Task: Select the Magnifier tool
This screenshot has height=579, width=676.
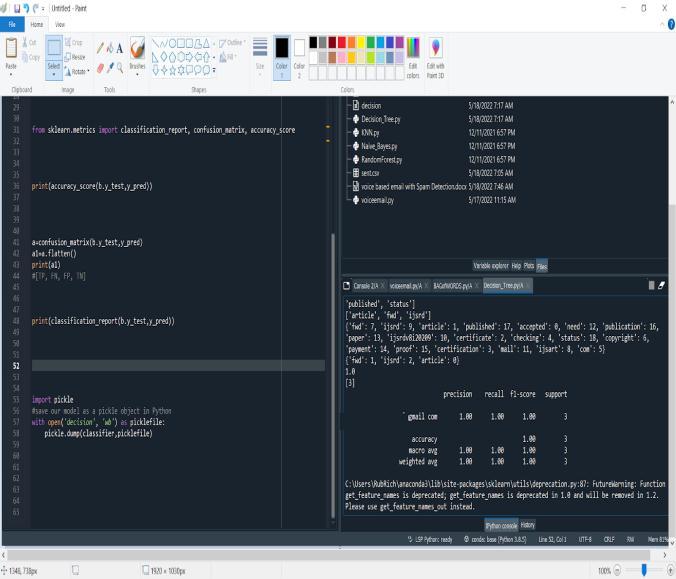Action: (120, 68)
